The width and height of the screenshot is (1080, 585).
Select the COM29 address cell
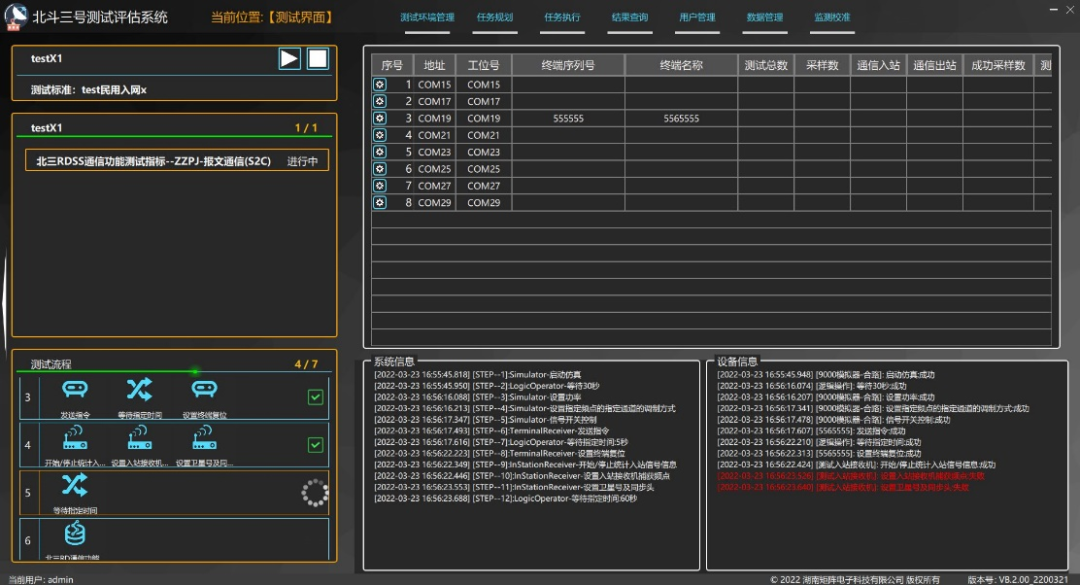click(434, 203)
